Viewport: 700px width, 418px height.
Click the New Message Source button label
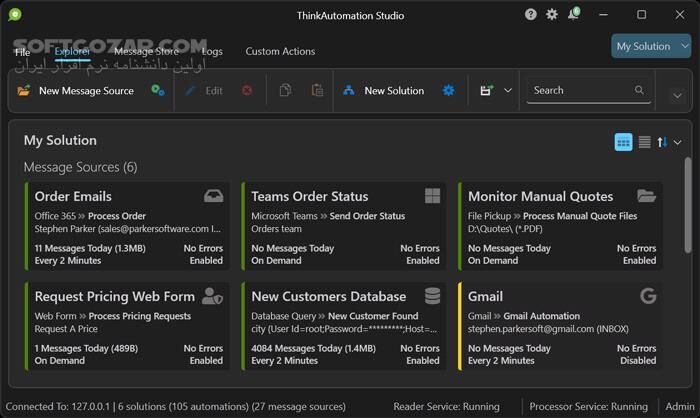pos(87,91)
